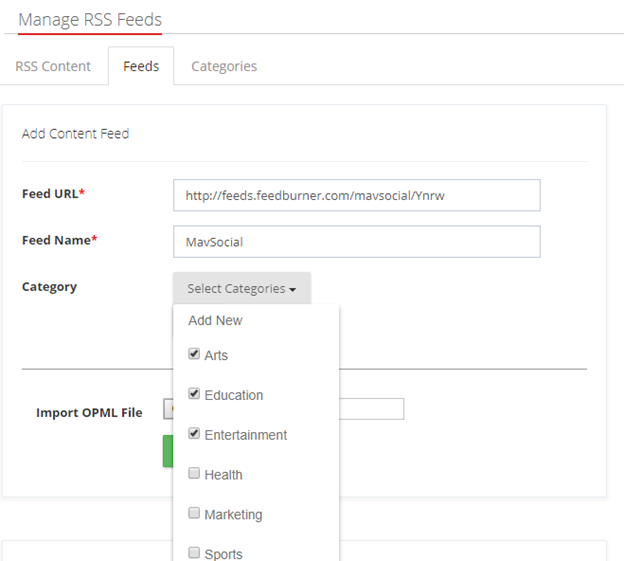
Task: Open the Feeds tab
Action: (x=141, y=66)
